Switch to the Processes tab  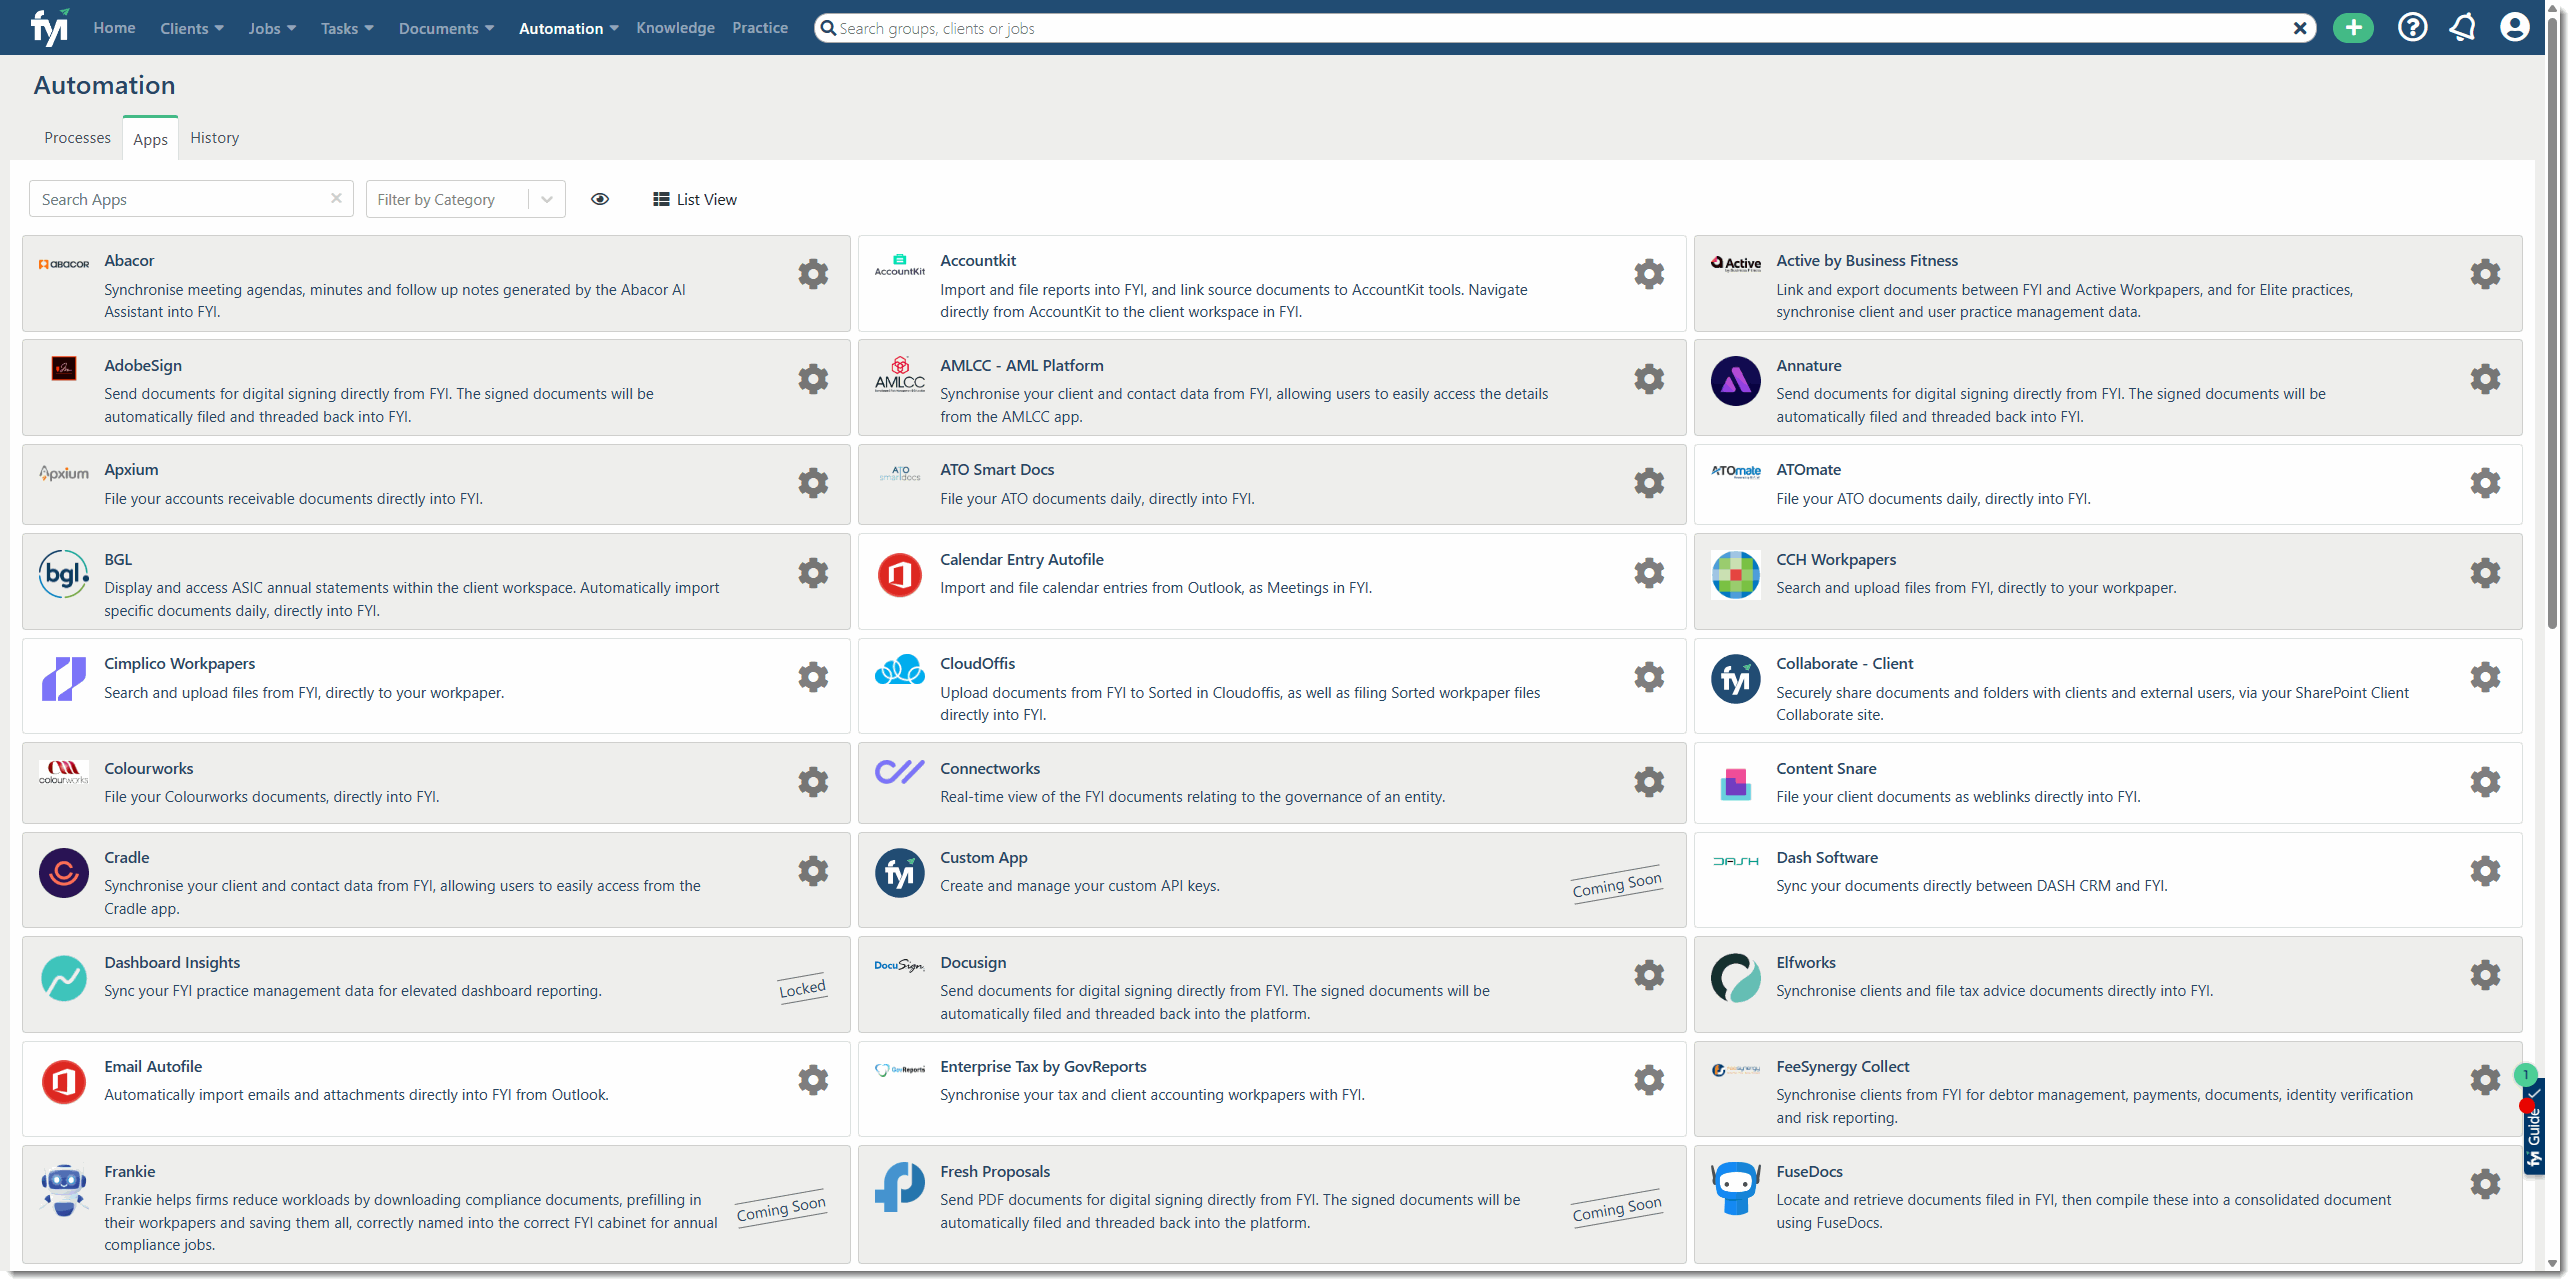click(x=77, y=138)
